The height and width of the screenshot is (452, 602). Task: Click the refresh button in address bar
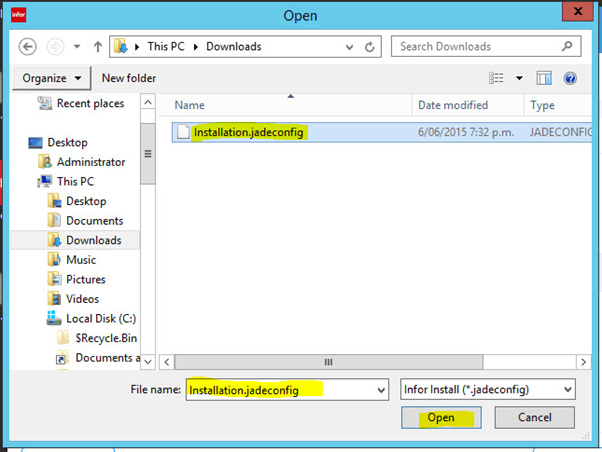coord(371,47)
